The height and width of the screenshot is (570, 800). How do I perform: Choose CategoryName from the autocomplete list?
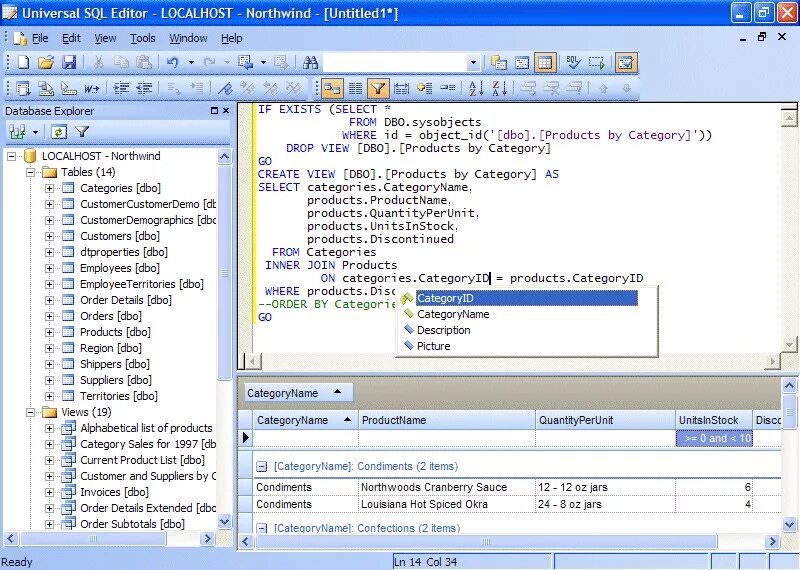click(453, 314)
